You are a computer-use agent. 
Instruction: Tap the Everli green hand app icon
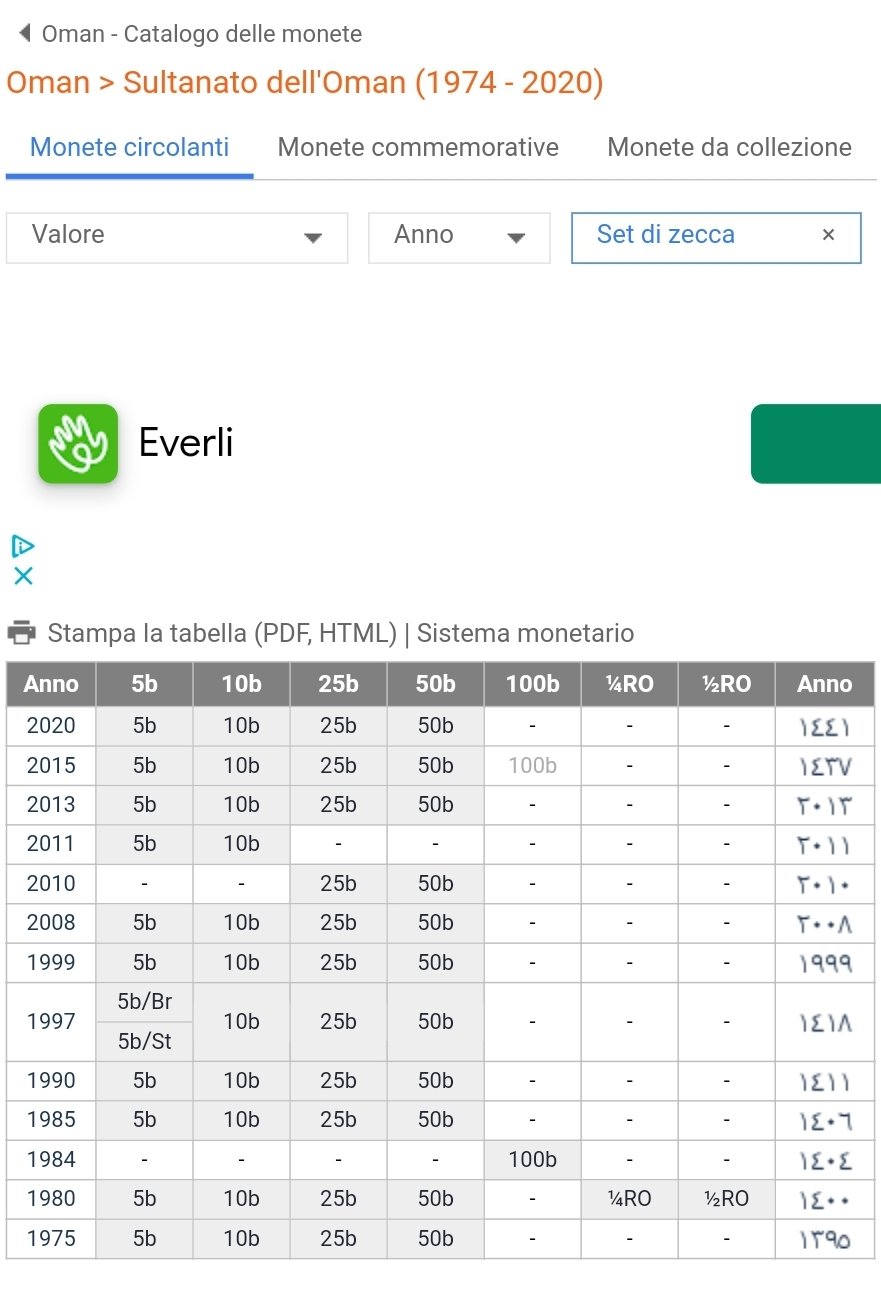[x=78, y=443]
